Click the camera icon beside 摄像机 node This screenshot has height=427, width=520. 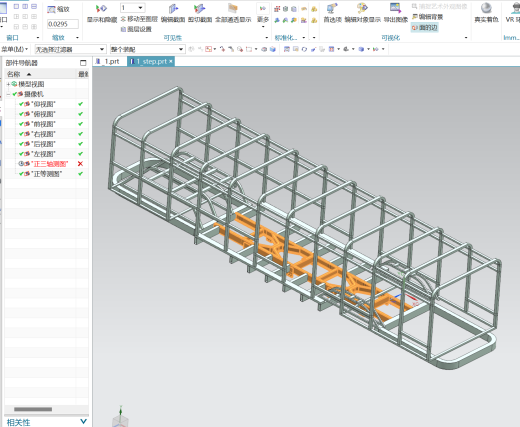(20, 94)
